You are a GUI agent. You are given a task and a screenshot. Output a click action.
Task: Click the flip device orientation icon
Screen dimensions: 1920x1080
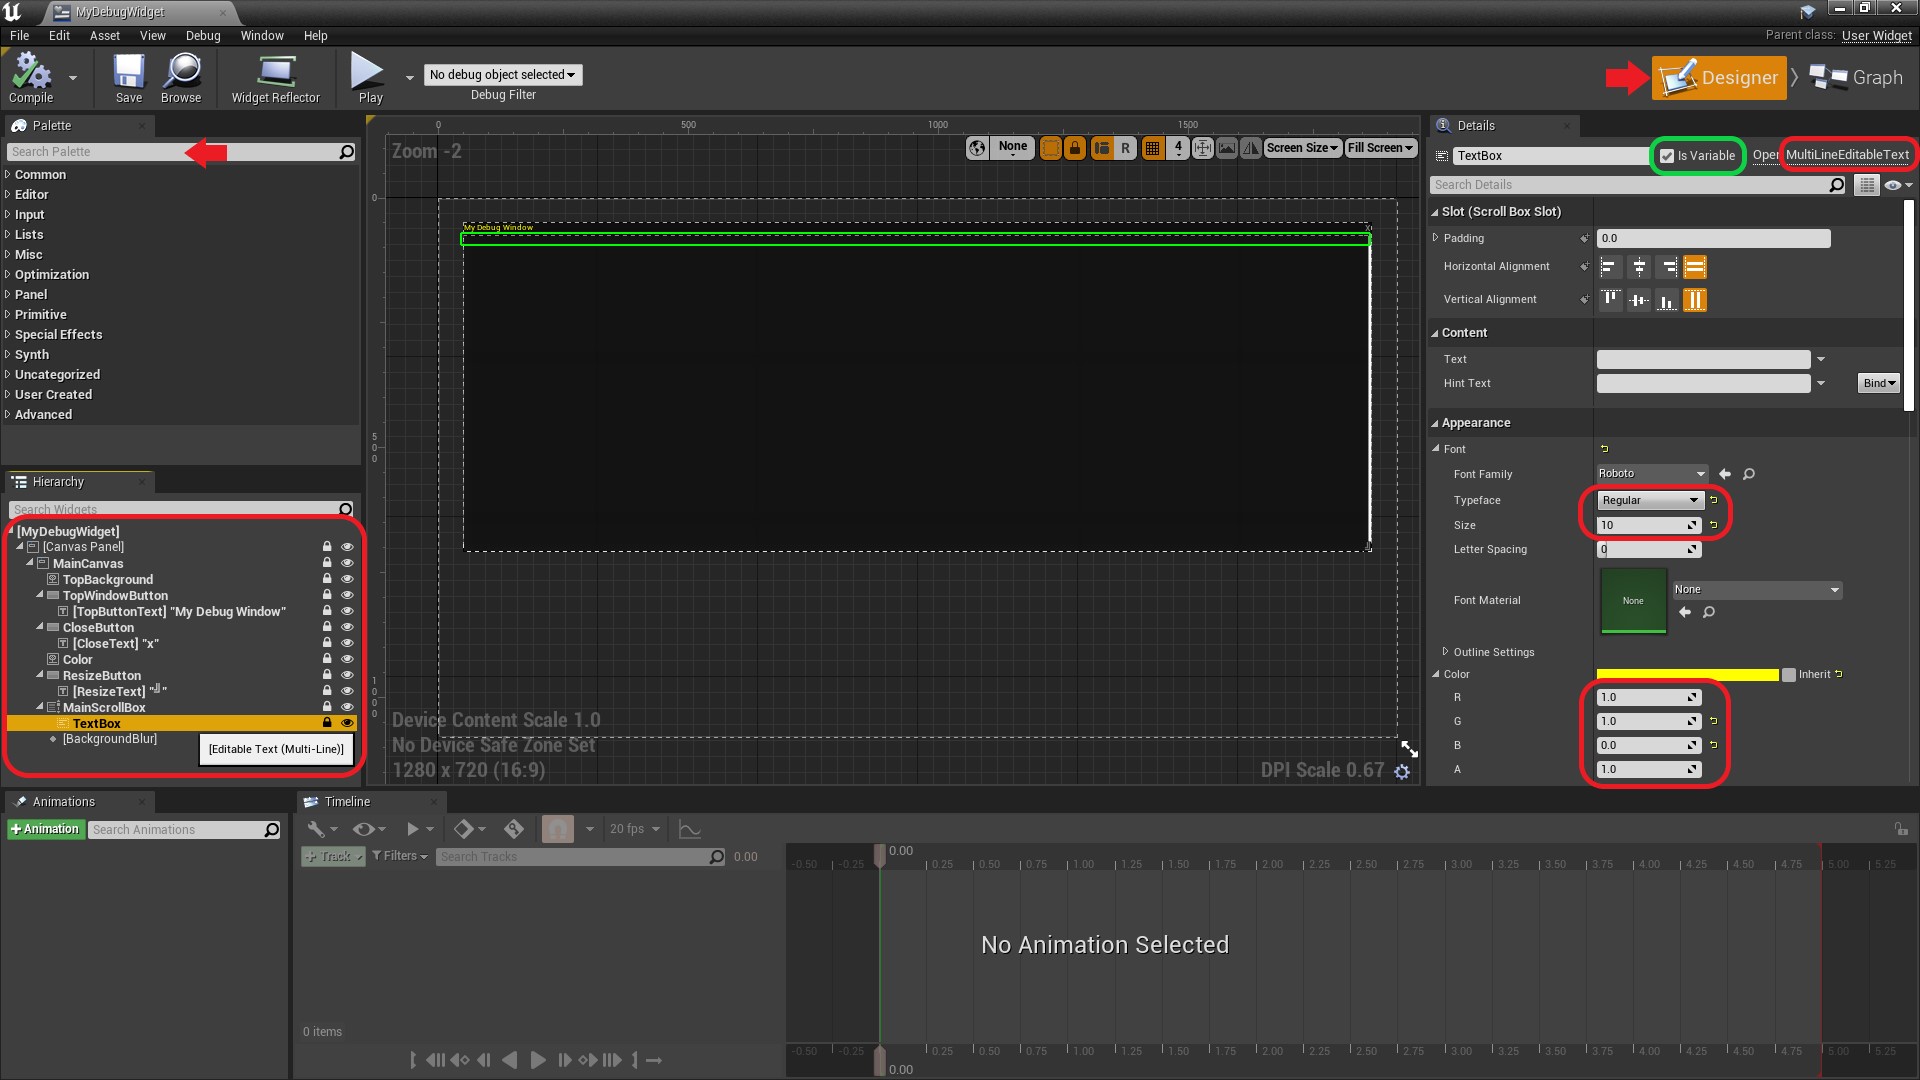pos(1251,148)
